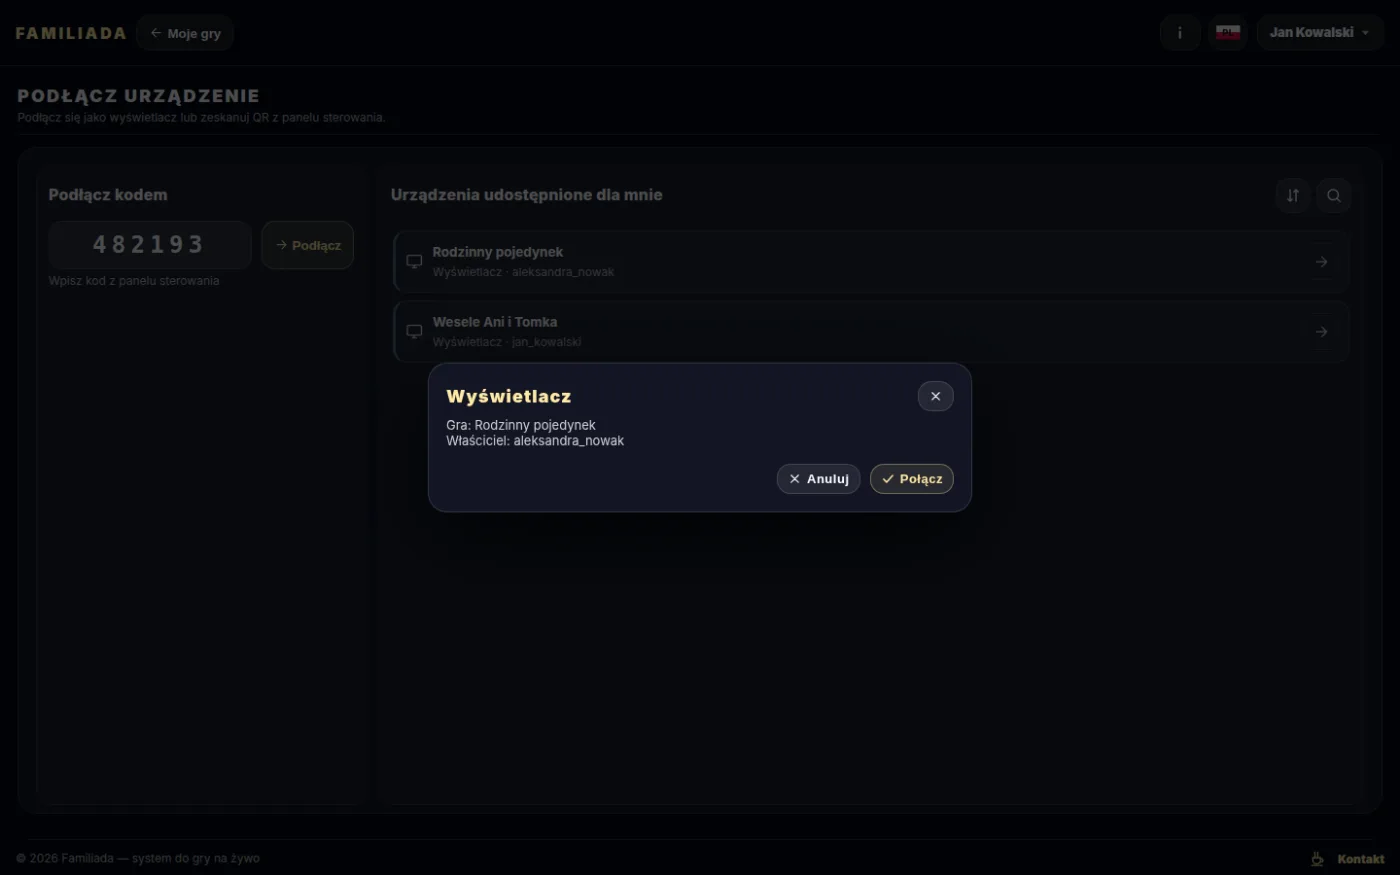Click the coffee cup icon in the footer
The height and width of the screenshot is (875, 1400).
tap(1317, 859)
